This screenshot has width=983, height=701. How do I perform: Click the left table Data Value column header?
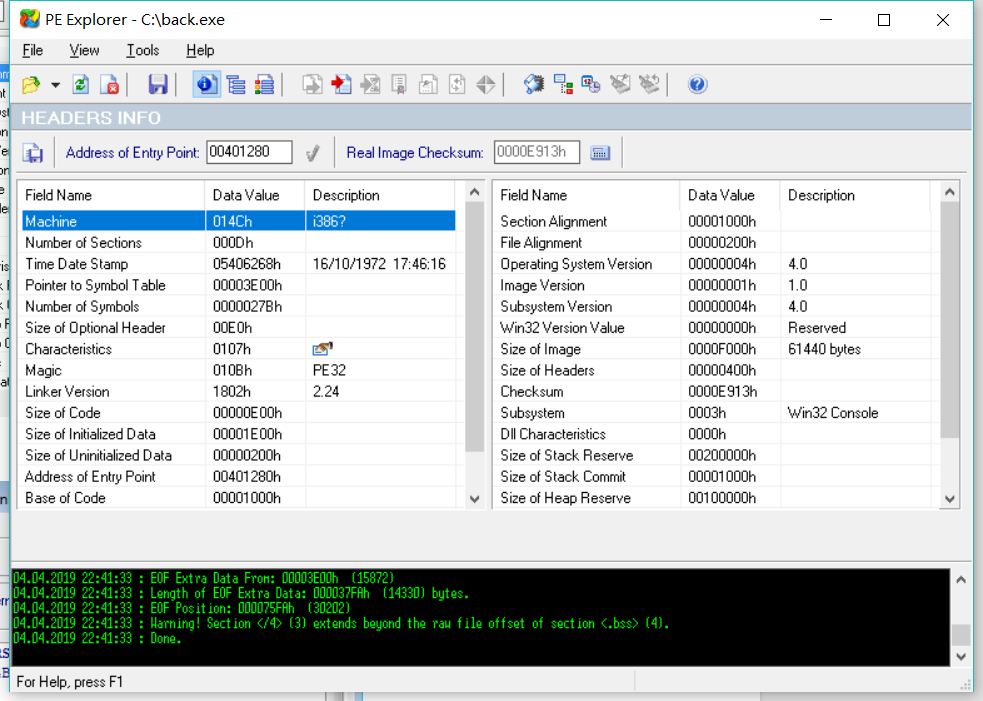tap(255, 195)
